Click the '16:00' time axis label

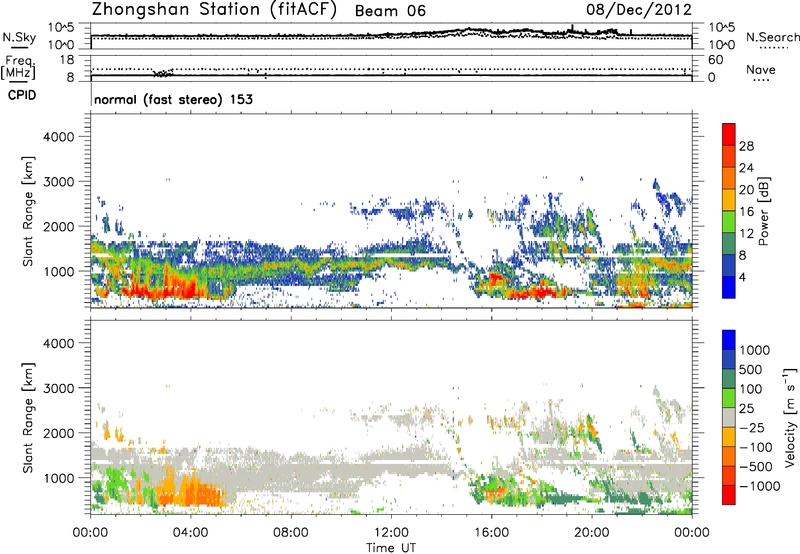pyautogui.click(x=491, y=533)
